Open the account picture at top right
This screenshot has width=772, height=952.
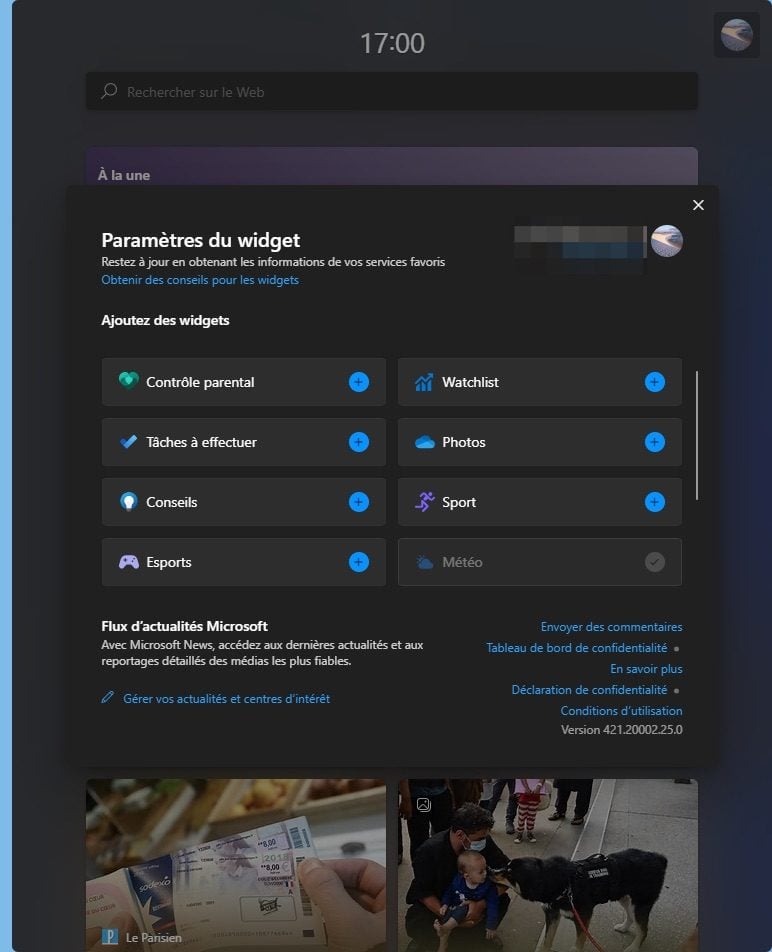(x=736, y=35)
